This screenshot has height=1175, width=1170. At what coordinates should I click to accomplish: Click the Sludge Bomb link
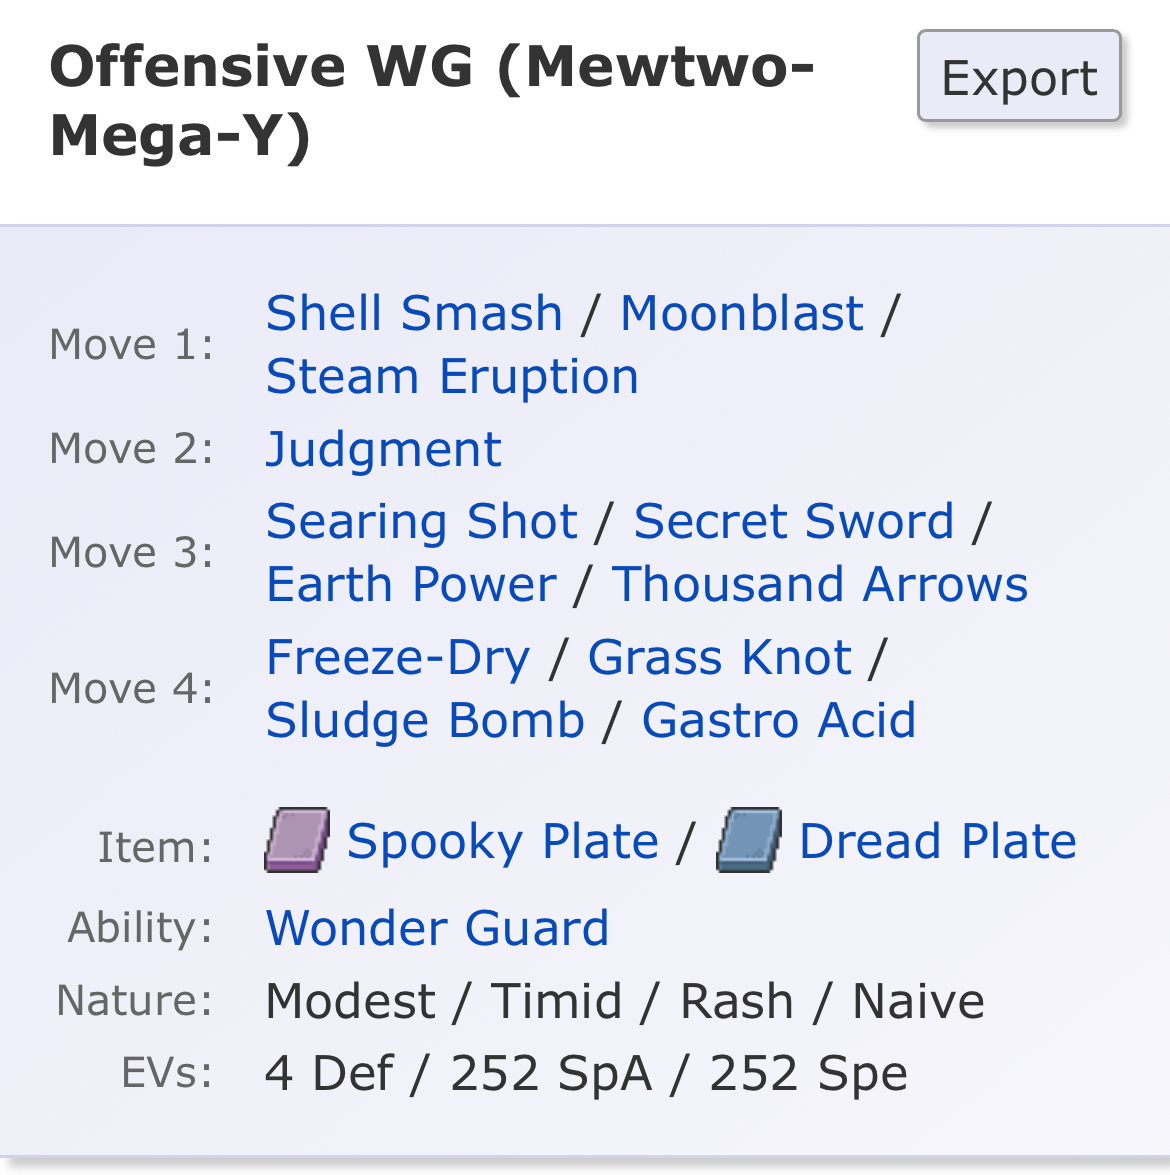[425, 721]
